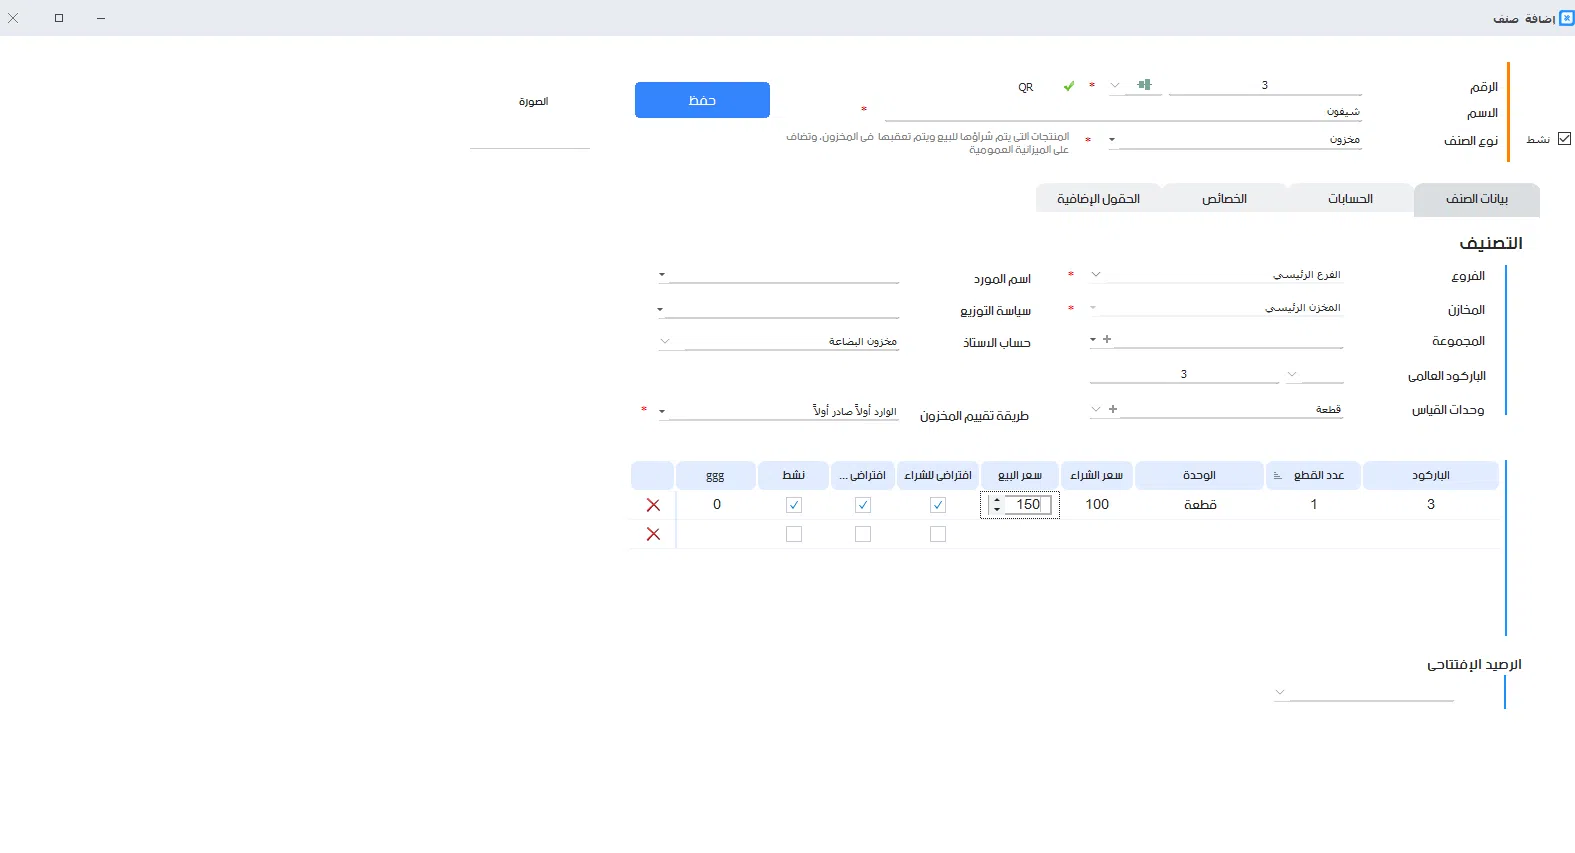This screenshot has width=1575, height=853.
Task: Switch to the الحسابات tab
Action: click(x=1350, y=199)
